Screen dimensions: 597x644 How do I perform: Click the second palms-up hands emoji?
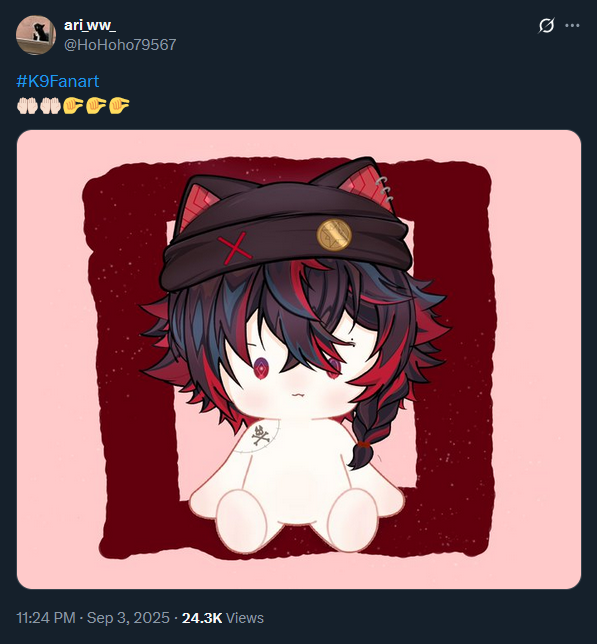click(51, 106)
